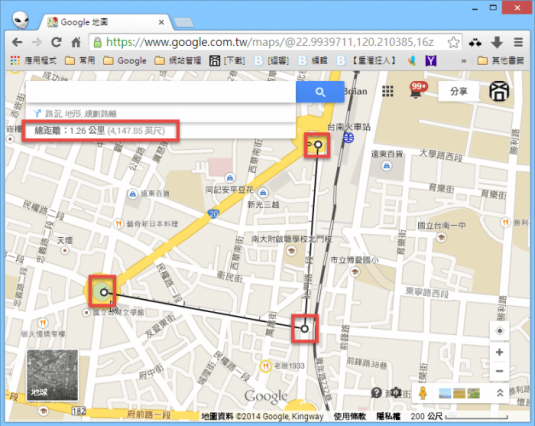Open a new tab button
Viewport: 535px width, 426px height.
184,23
